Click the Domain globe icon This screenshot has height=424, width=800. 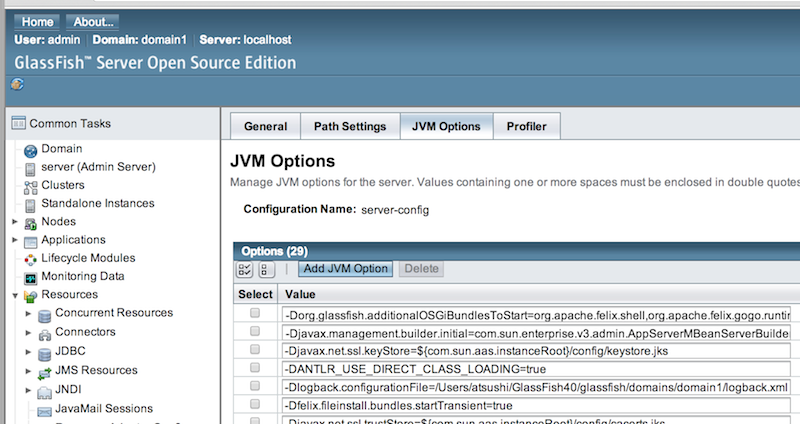[30, 149]
